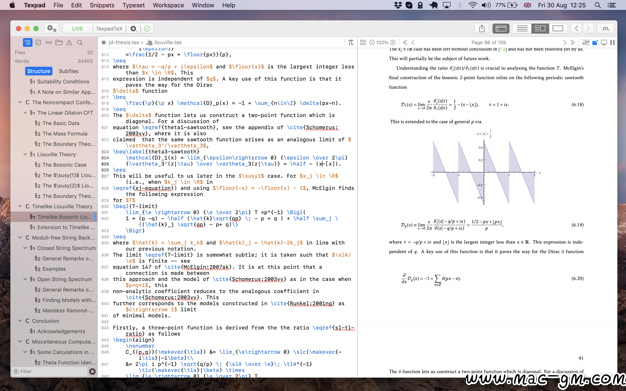Image resolution: width=626 pixels, height=391 pixels.
Task: Open the warnings tab in the sidebar
Action: 69,42
